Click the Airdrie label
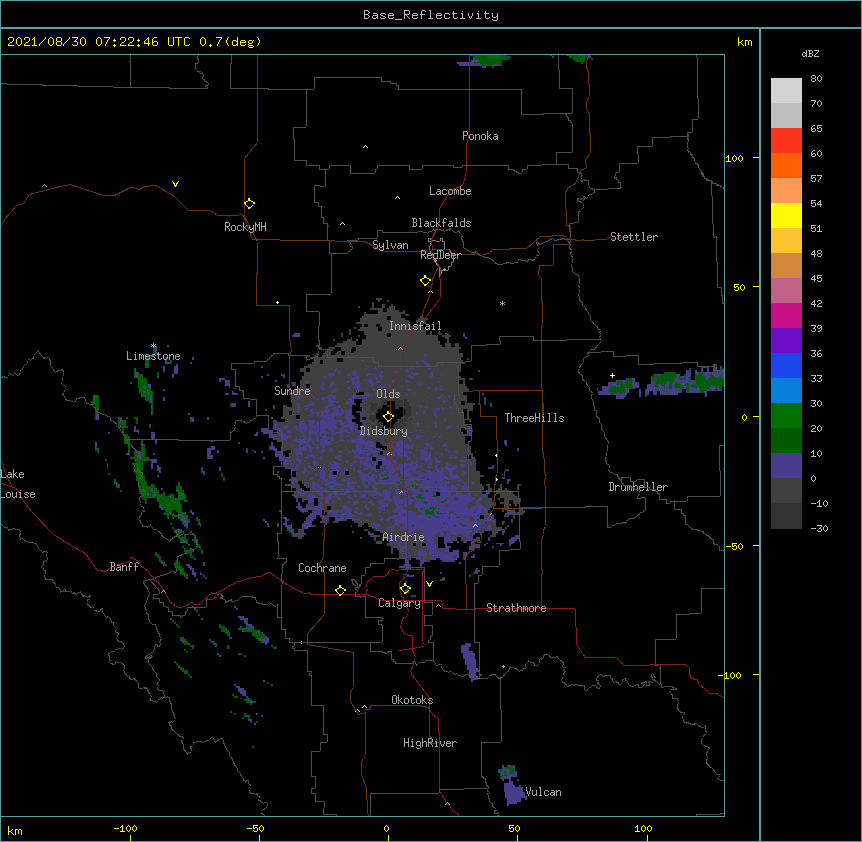The width and height of the screenshot is (862, 842). (403, 537)
